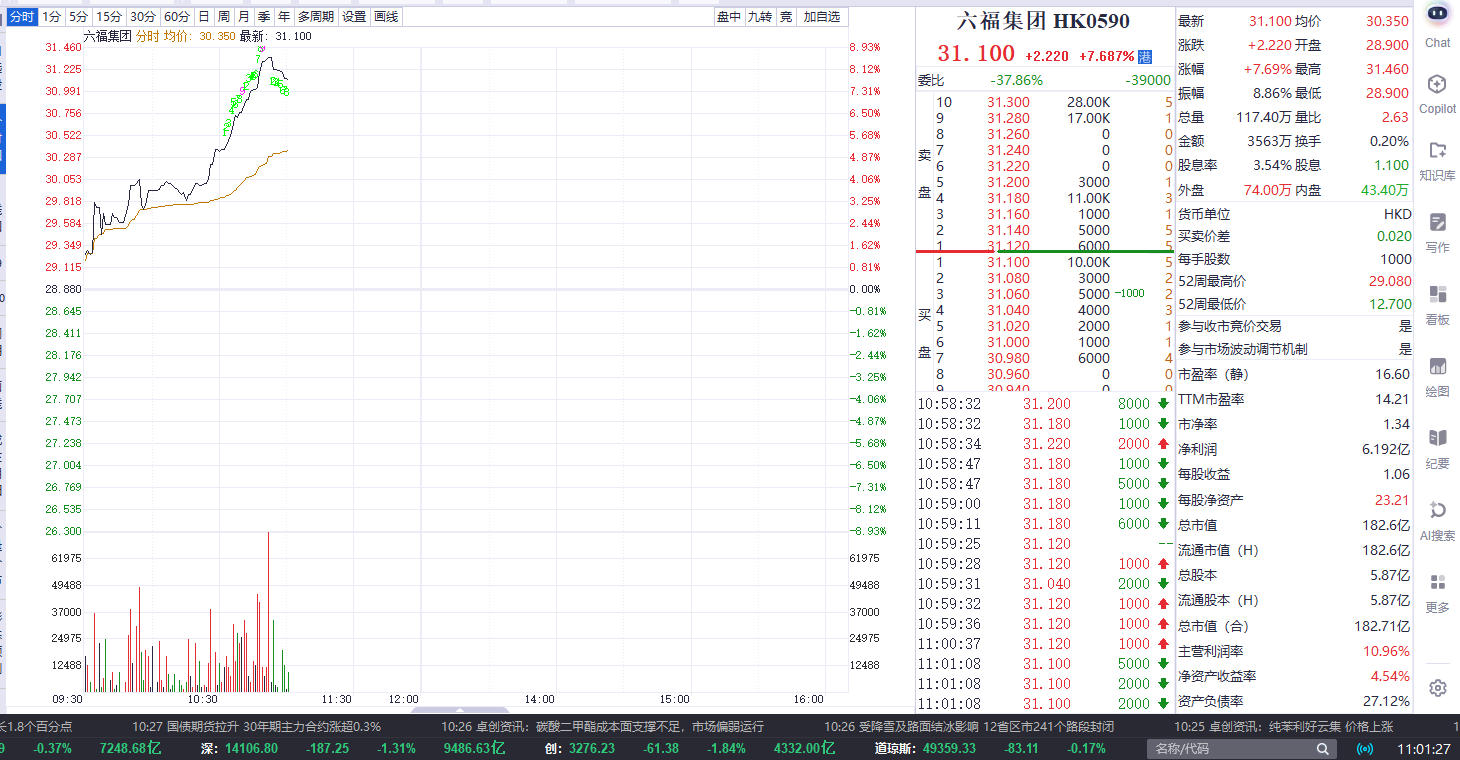Open the 知识库 knowledge base

[x=1437, y=160]
